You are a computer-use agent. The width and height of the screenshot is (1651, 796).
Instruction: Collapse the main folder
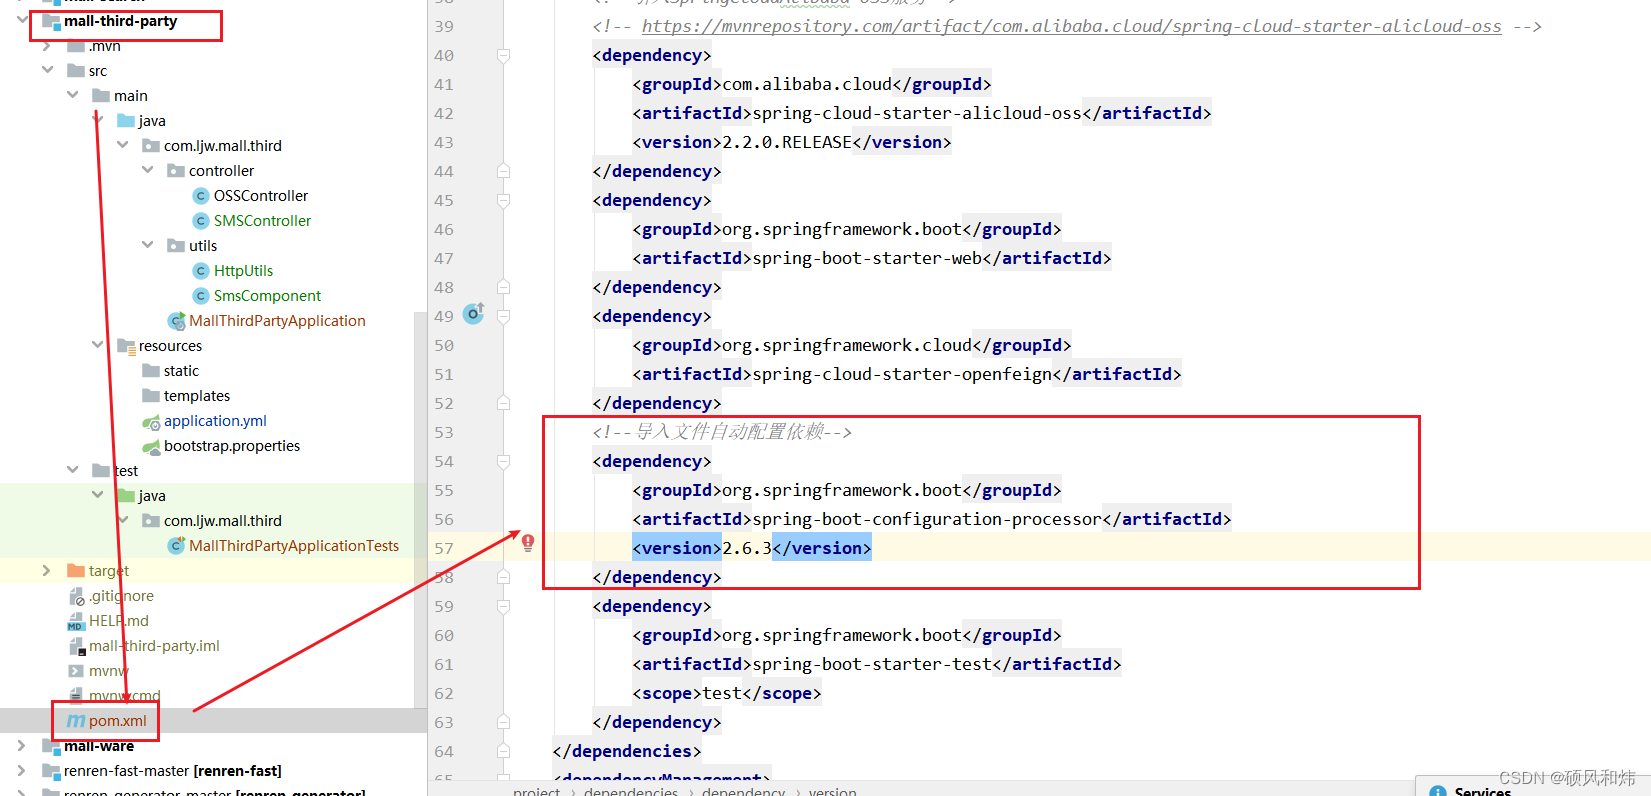tap(72, 95)
